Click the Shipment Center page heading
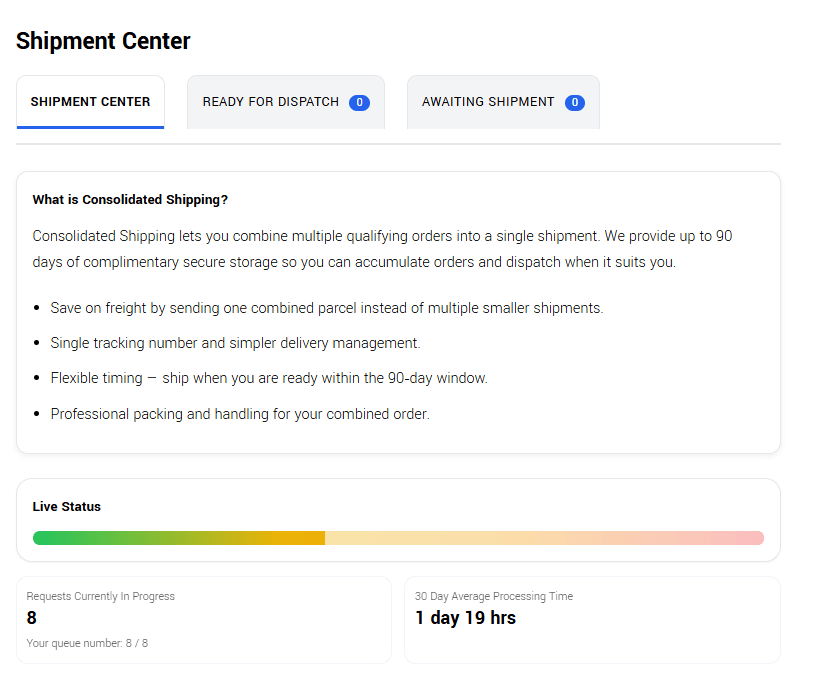Screen dimensions: 823x688 point(103,41)
